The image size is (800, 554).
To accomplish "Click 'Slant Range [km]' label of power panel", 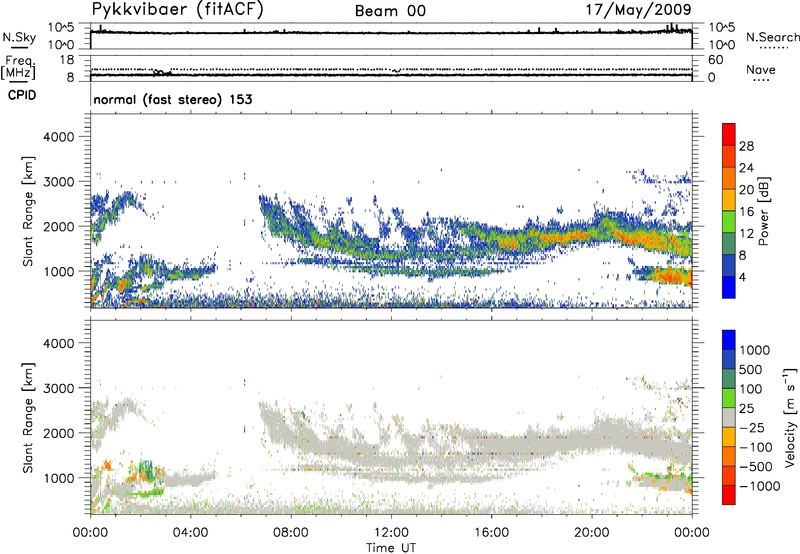I will click(x=28, y=211).
